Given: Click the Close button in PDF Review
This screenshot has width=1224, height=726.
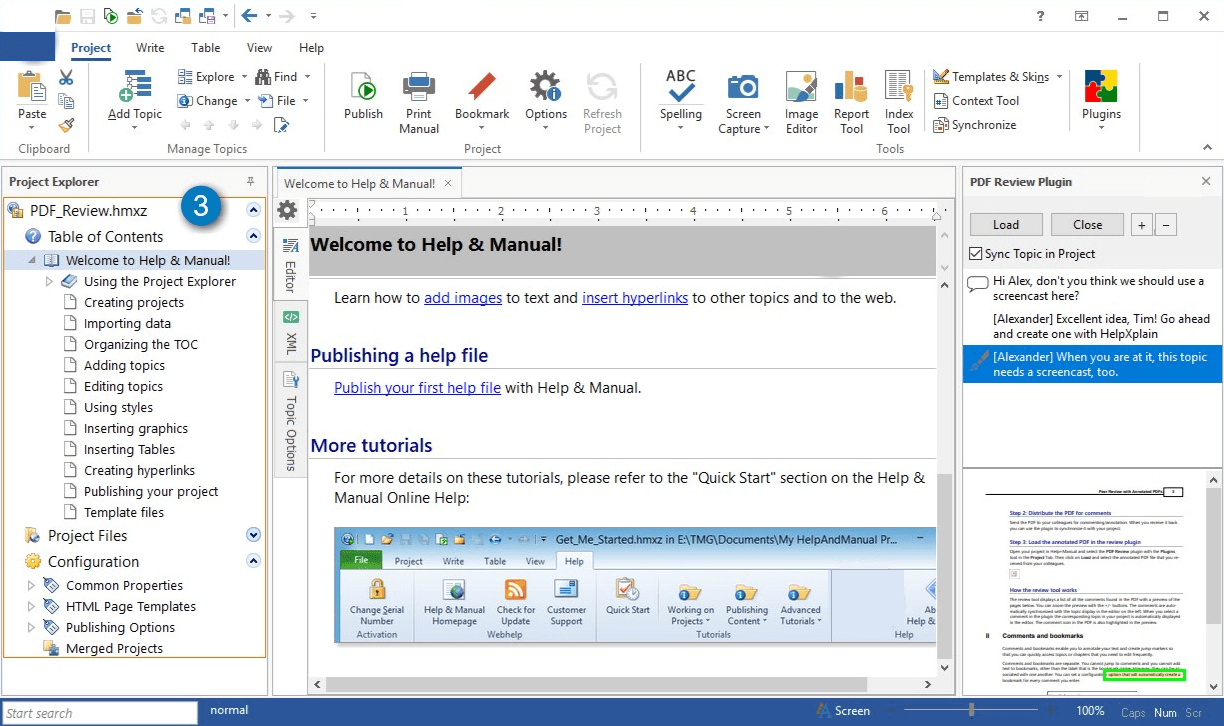Looking at the screenshot, I should click(1087, 225).
